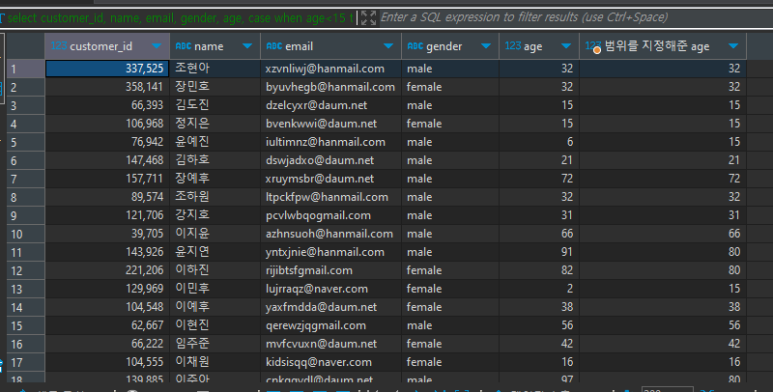Open the email column dropdown arrow
773x392 pixels.
point(388,46)
